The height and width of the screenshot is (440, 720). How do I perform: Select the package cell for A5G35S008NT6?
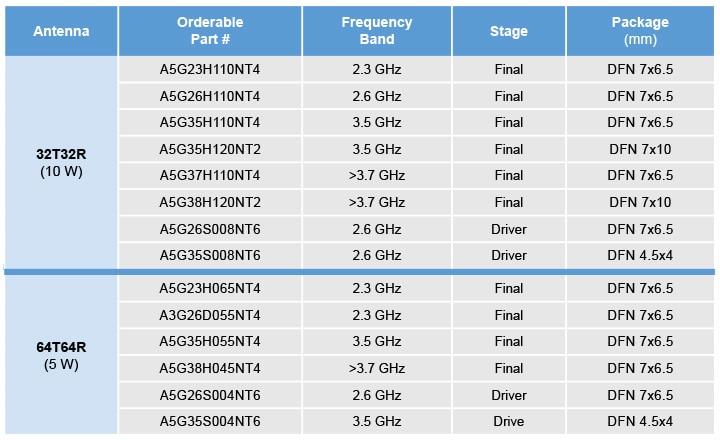[x=640, y=255]
